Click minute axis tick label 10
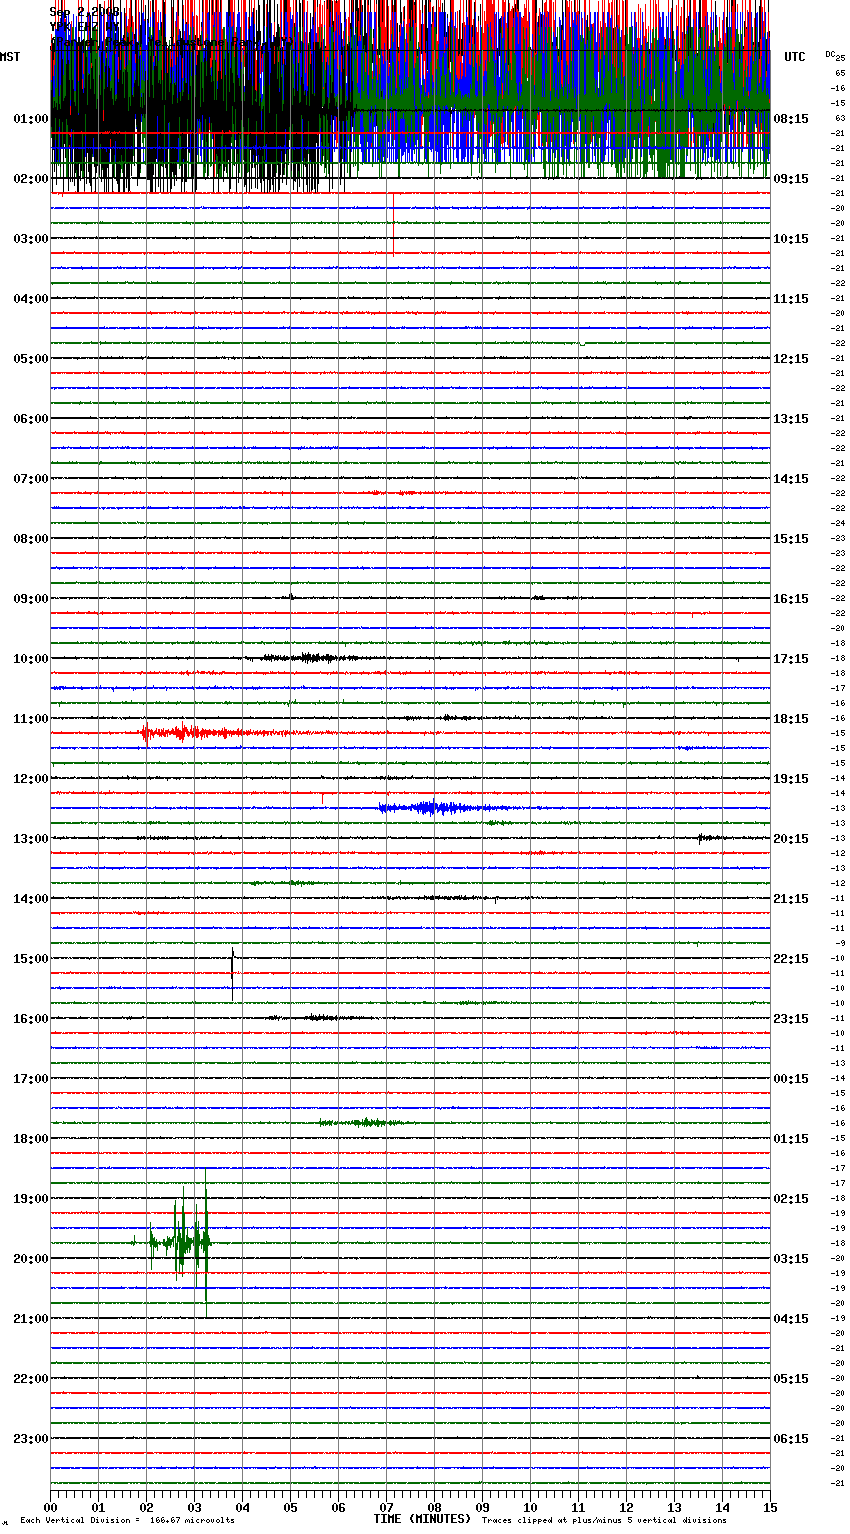The width and height of the screenshot is (850, 1534). (531, 1508)
